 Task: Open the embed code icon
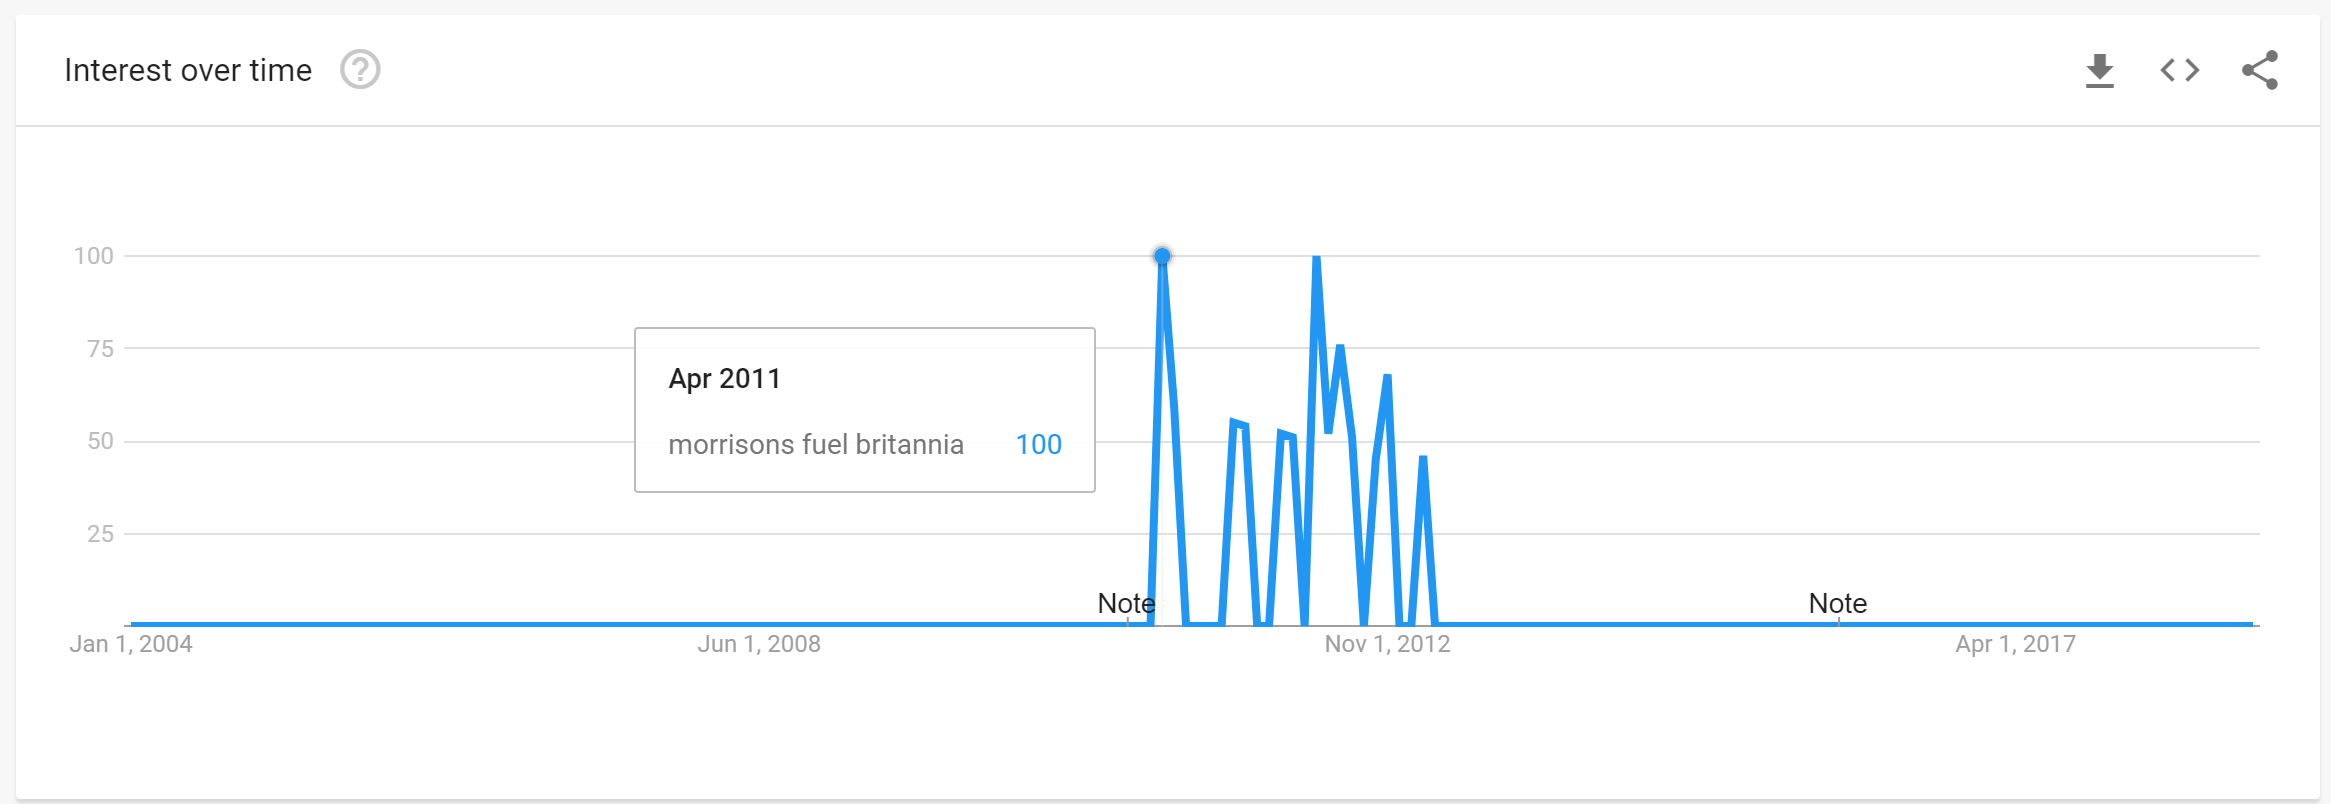[x=2180, y=70]
